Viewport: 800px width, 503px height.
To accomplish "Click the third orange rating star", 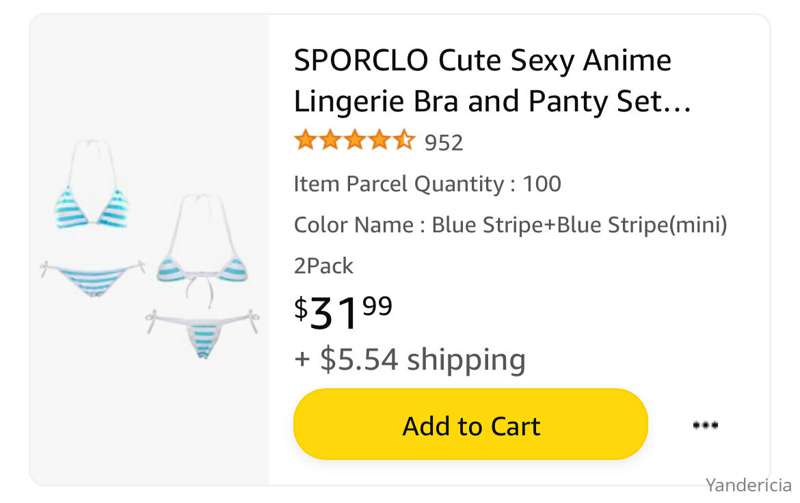I will [355, 140].
